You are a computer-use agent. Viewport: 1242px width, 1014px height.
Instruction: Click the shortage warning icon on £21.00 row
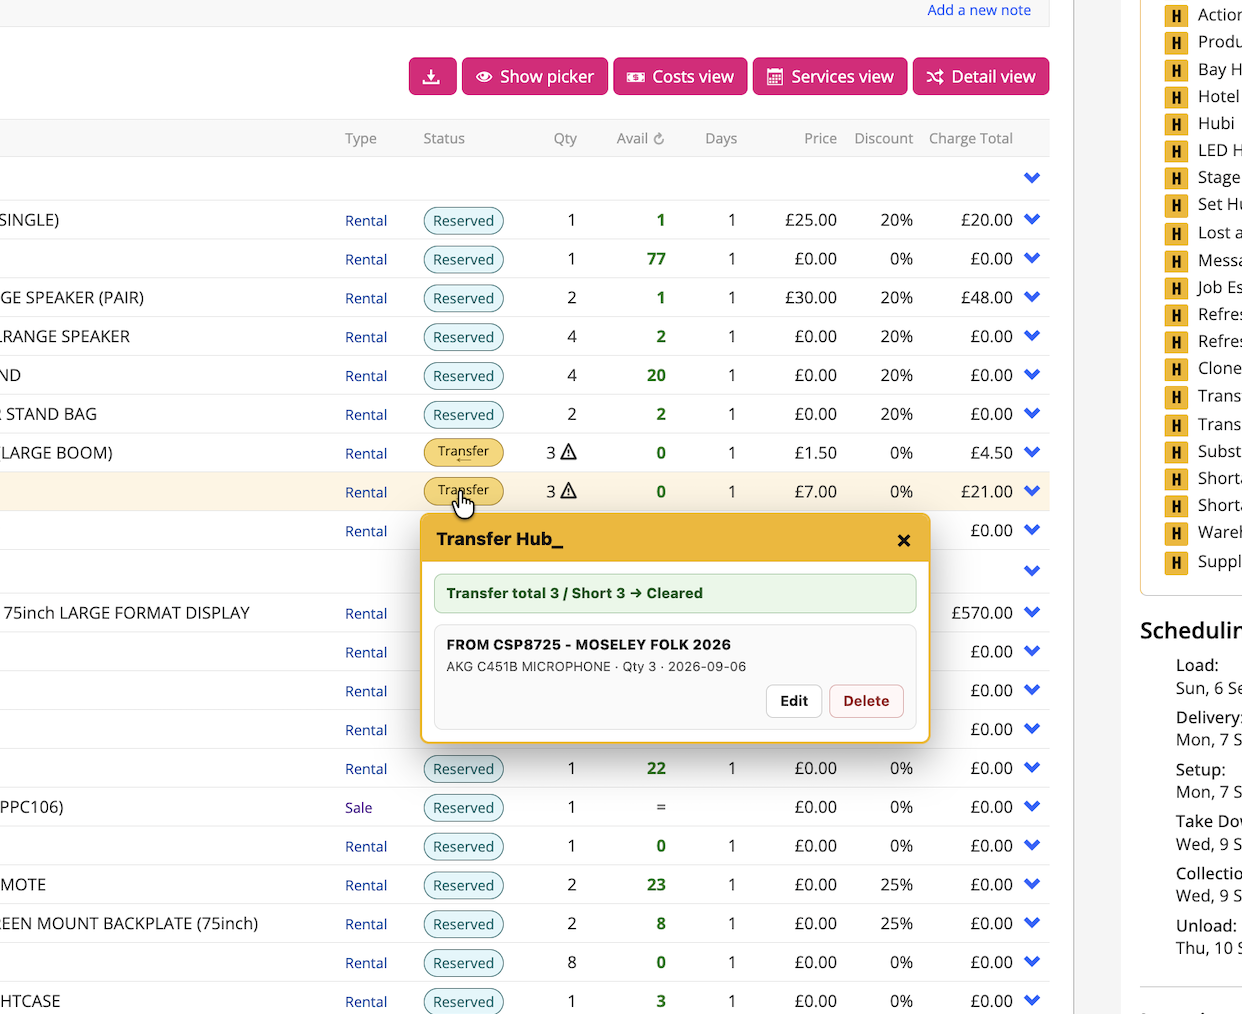pos(569,491)
